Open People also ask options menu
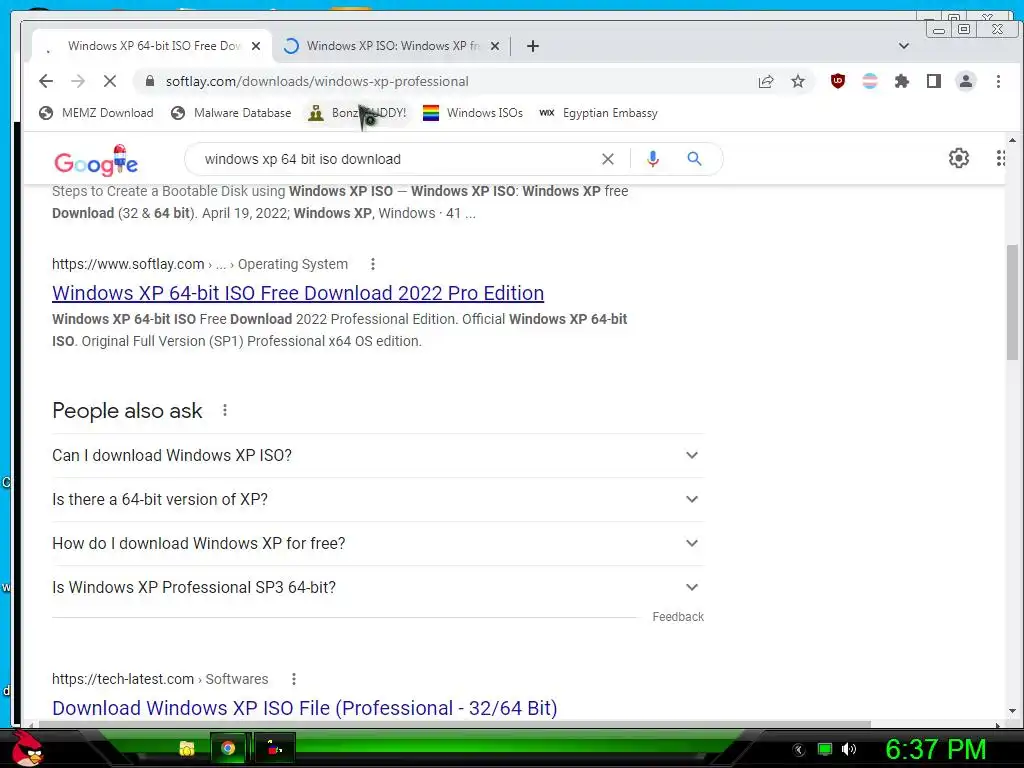The width and height of the screenshot is (1024, 768). [x=225, y=410]
